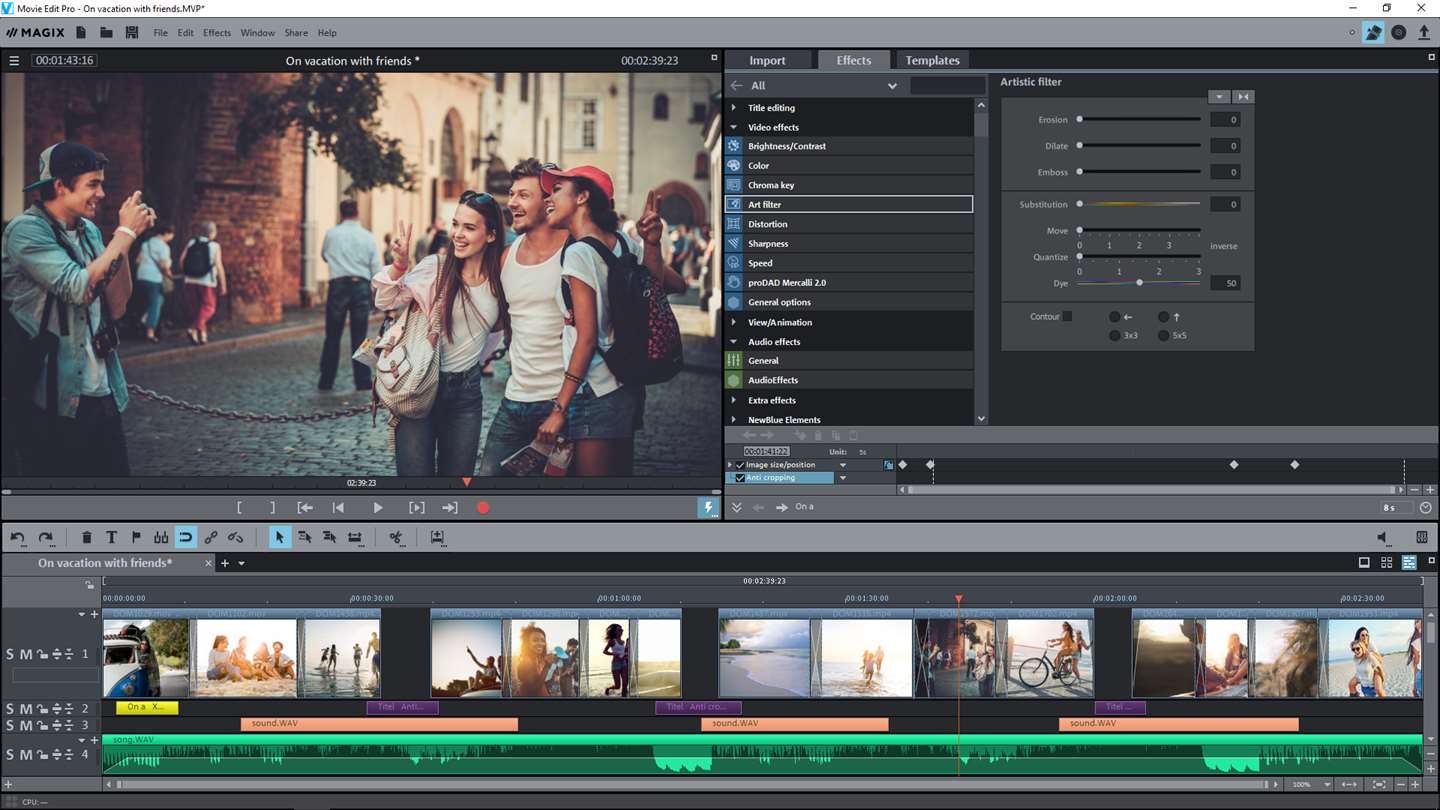Click the trash delete icon in the toolbar
This screenshot has width=1440, height=810.
(x=87, y=537)
